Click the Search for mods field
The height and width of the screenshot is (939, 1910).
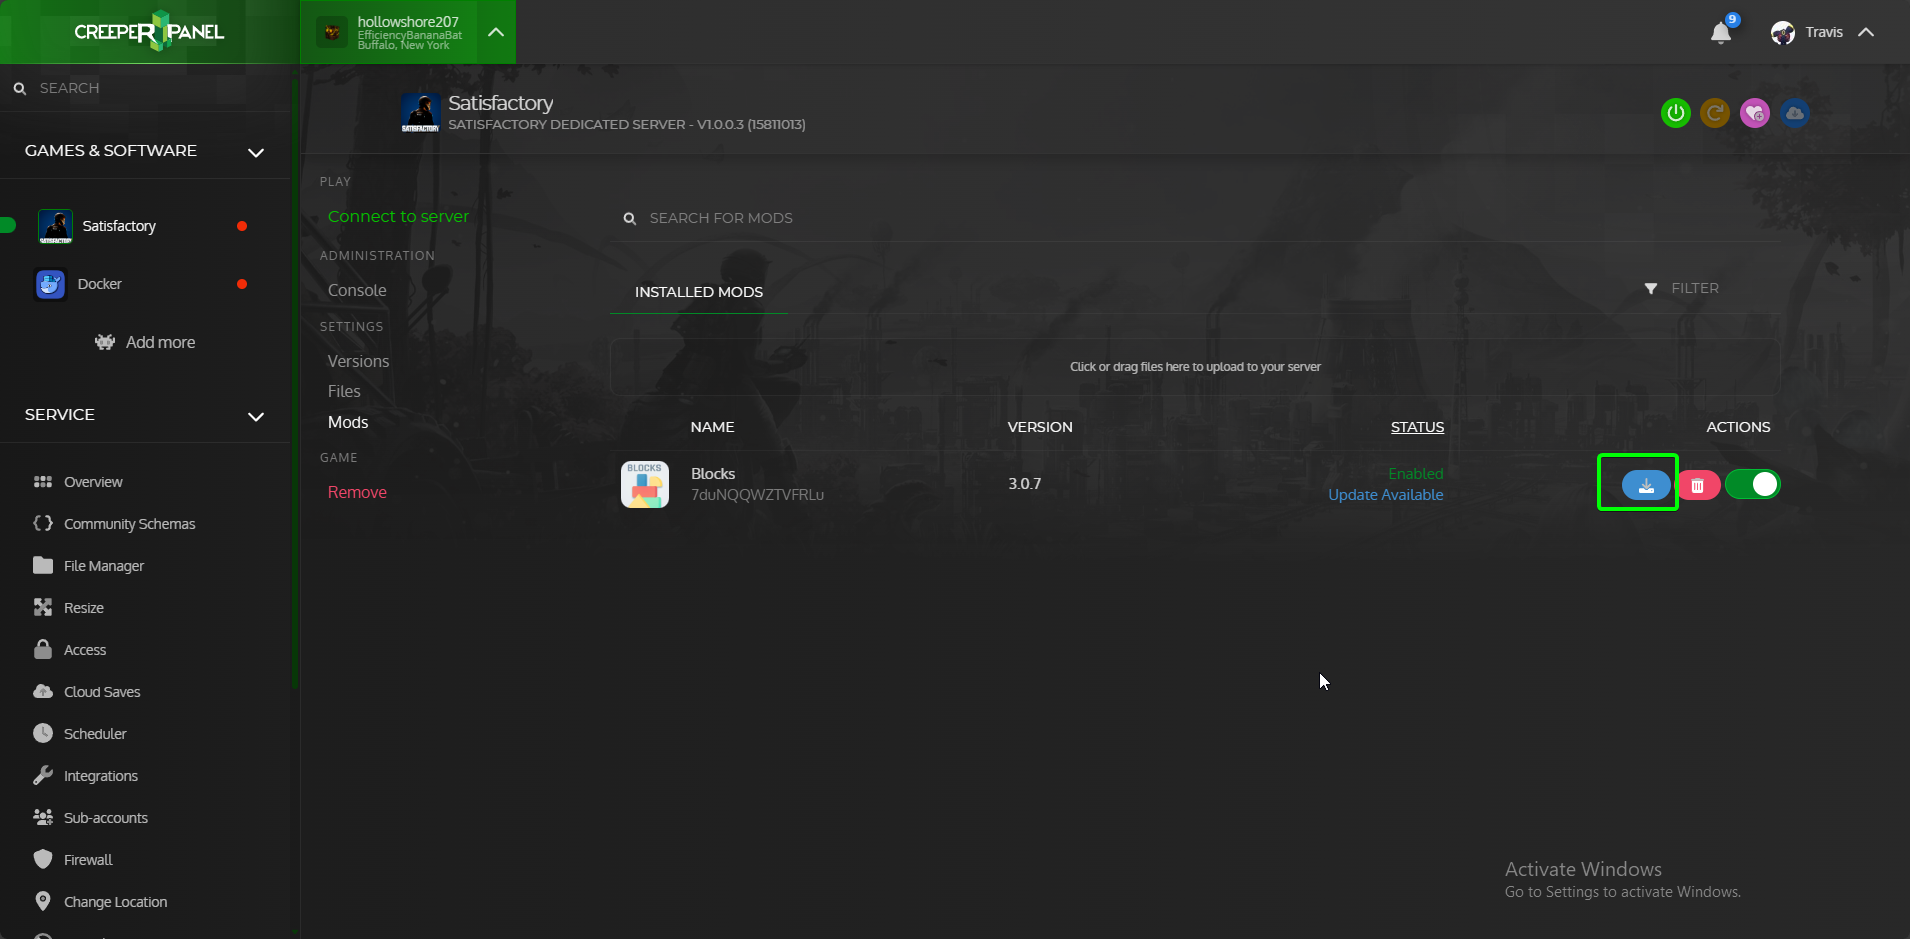click(x=1195, y=218)
